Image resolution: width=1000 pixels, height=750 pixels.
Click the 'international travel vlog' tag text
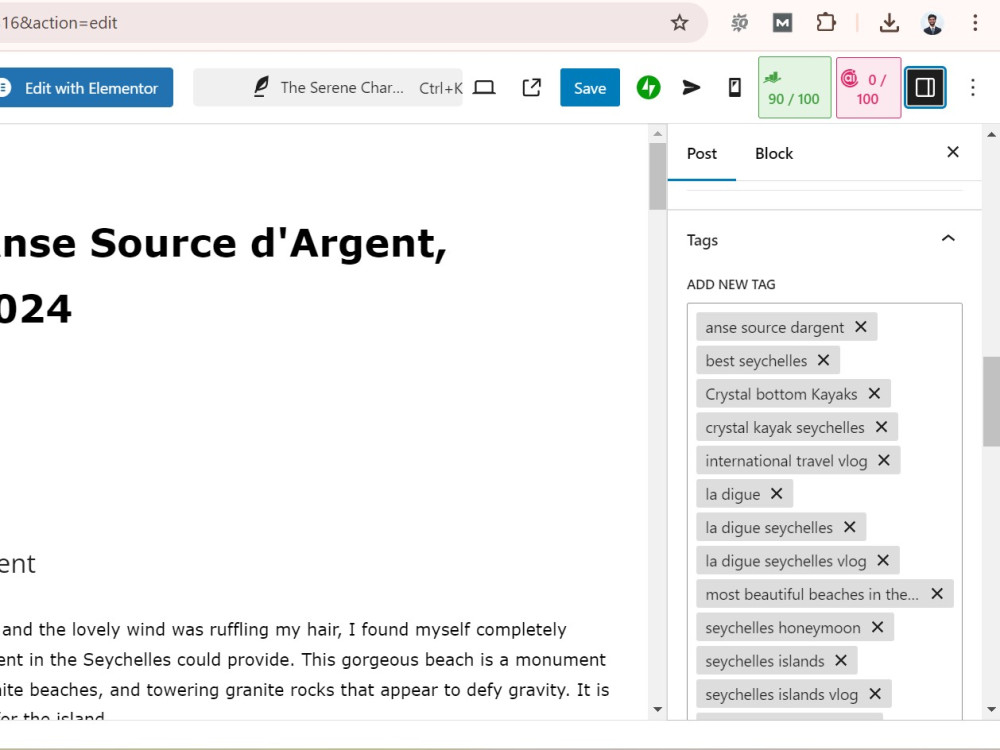786,461
